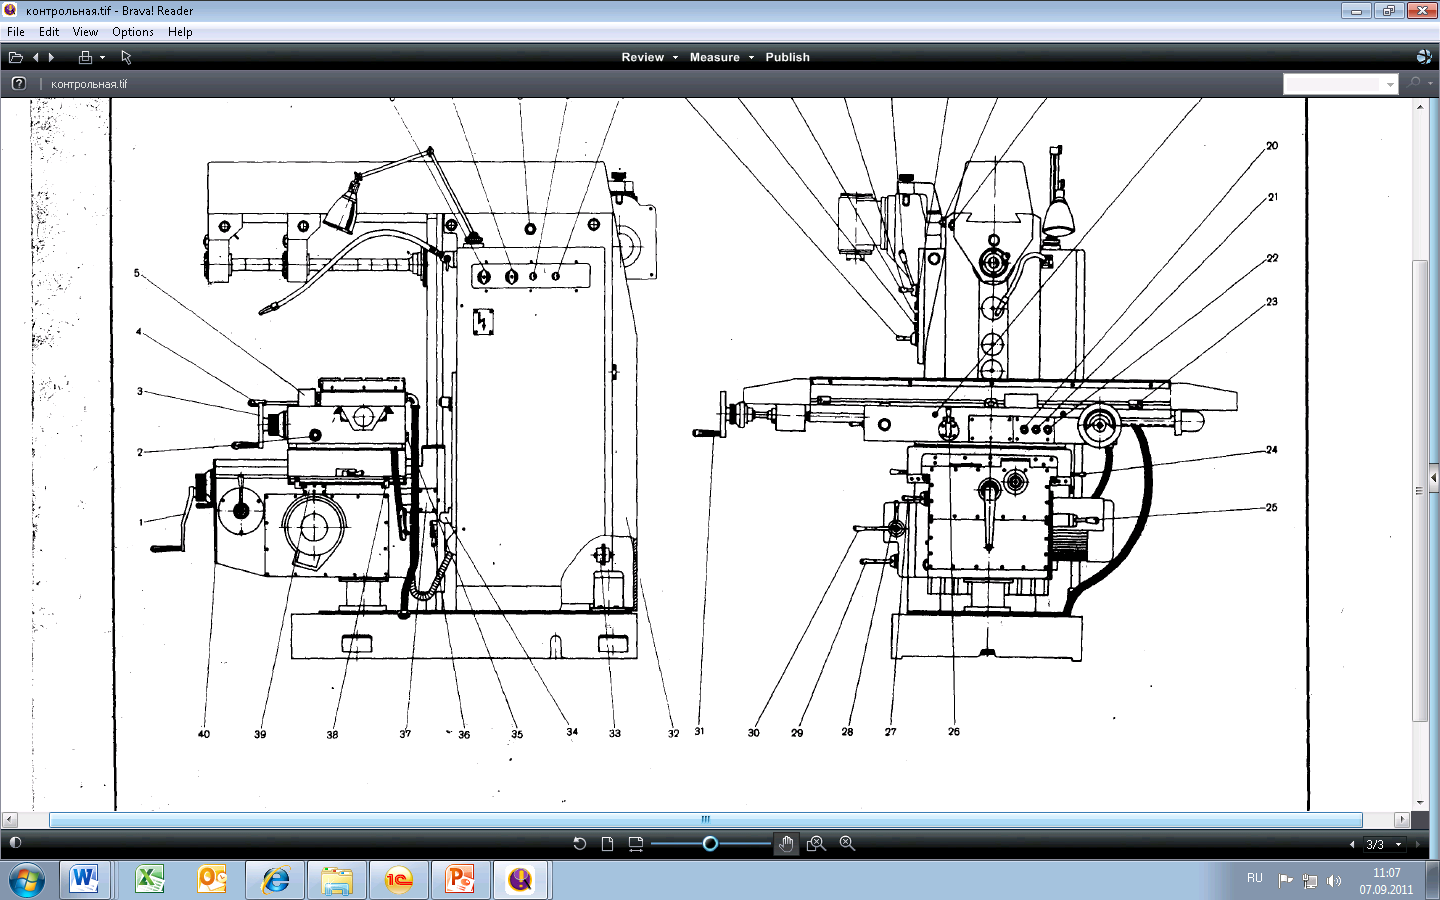
Task: Click the search magnifier icon
Action: (x=1414, y=83)
